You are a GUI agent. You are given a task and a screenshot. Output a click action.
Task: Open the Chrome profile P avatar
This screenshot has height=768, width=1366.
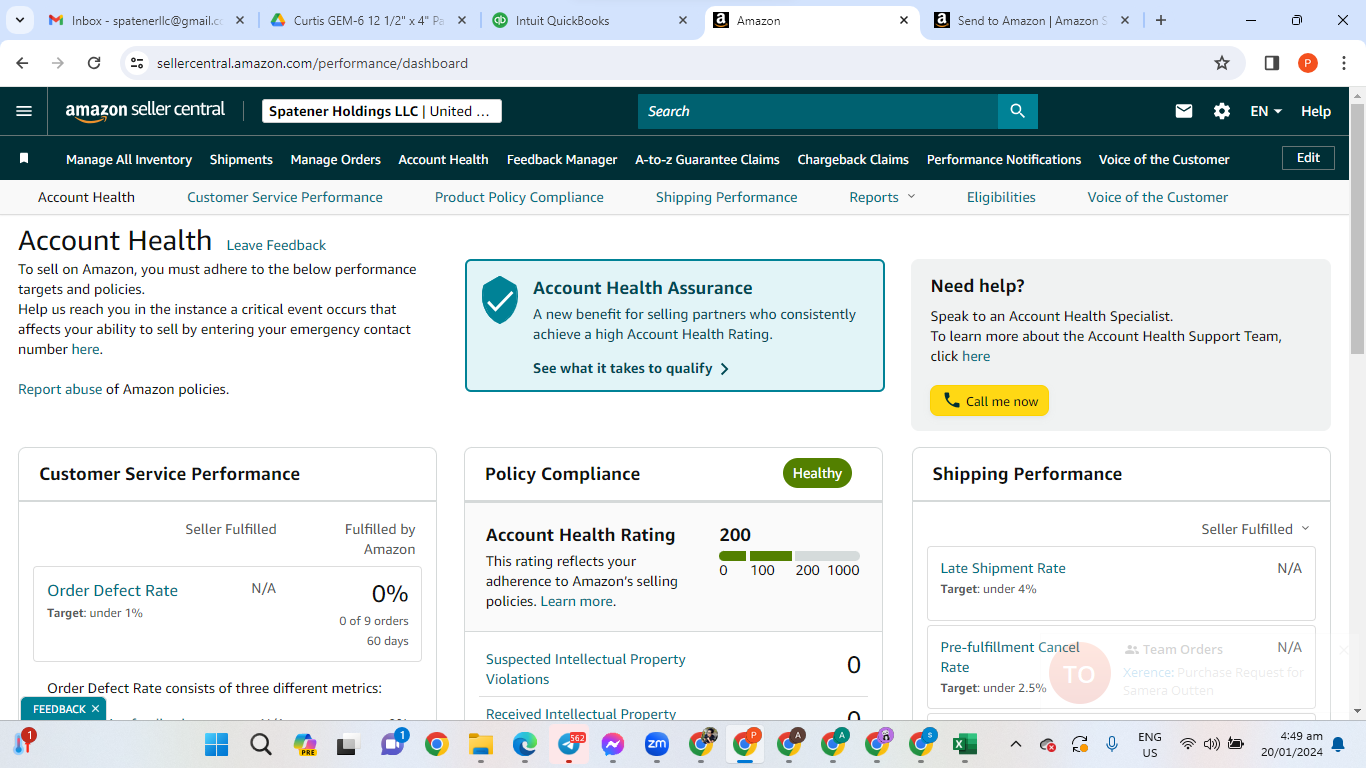[1308, 63]
